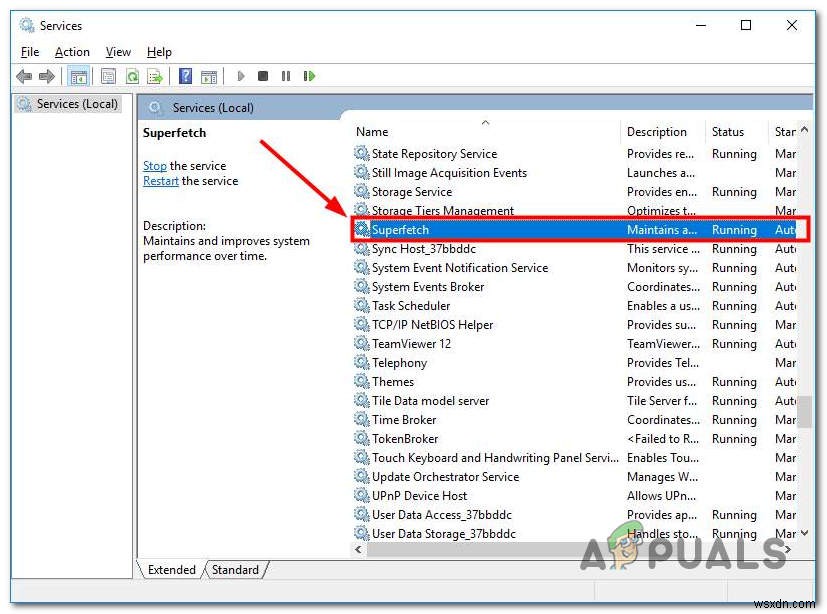
Task: Click the vertical scrollbar thumb
Action: (804, 411)
